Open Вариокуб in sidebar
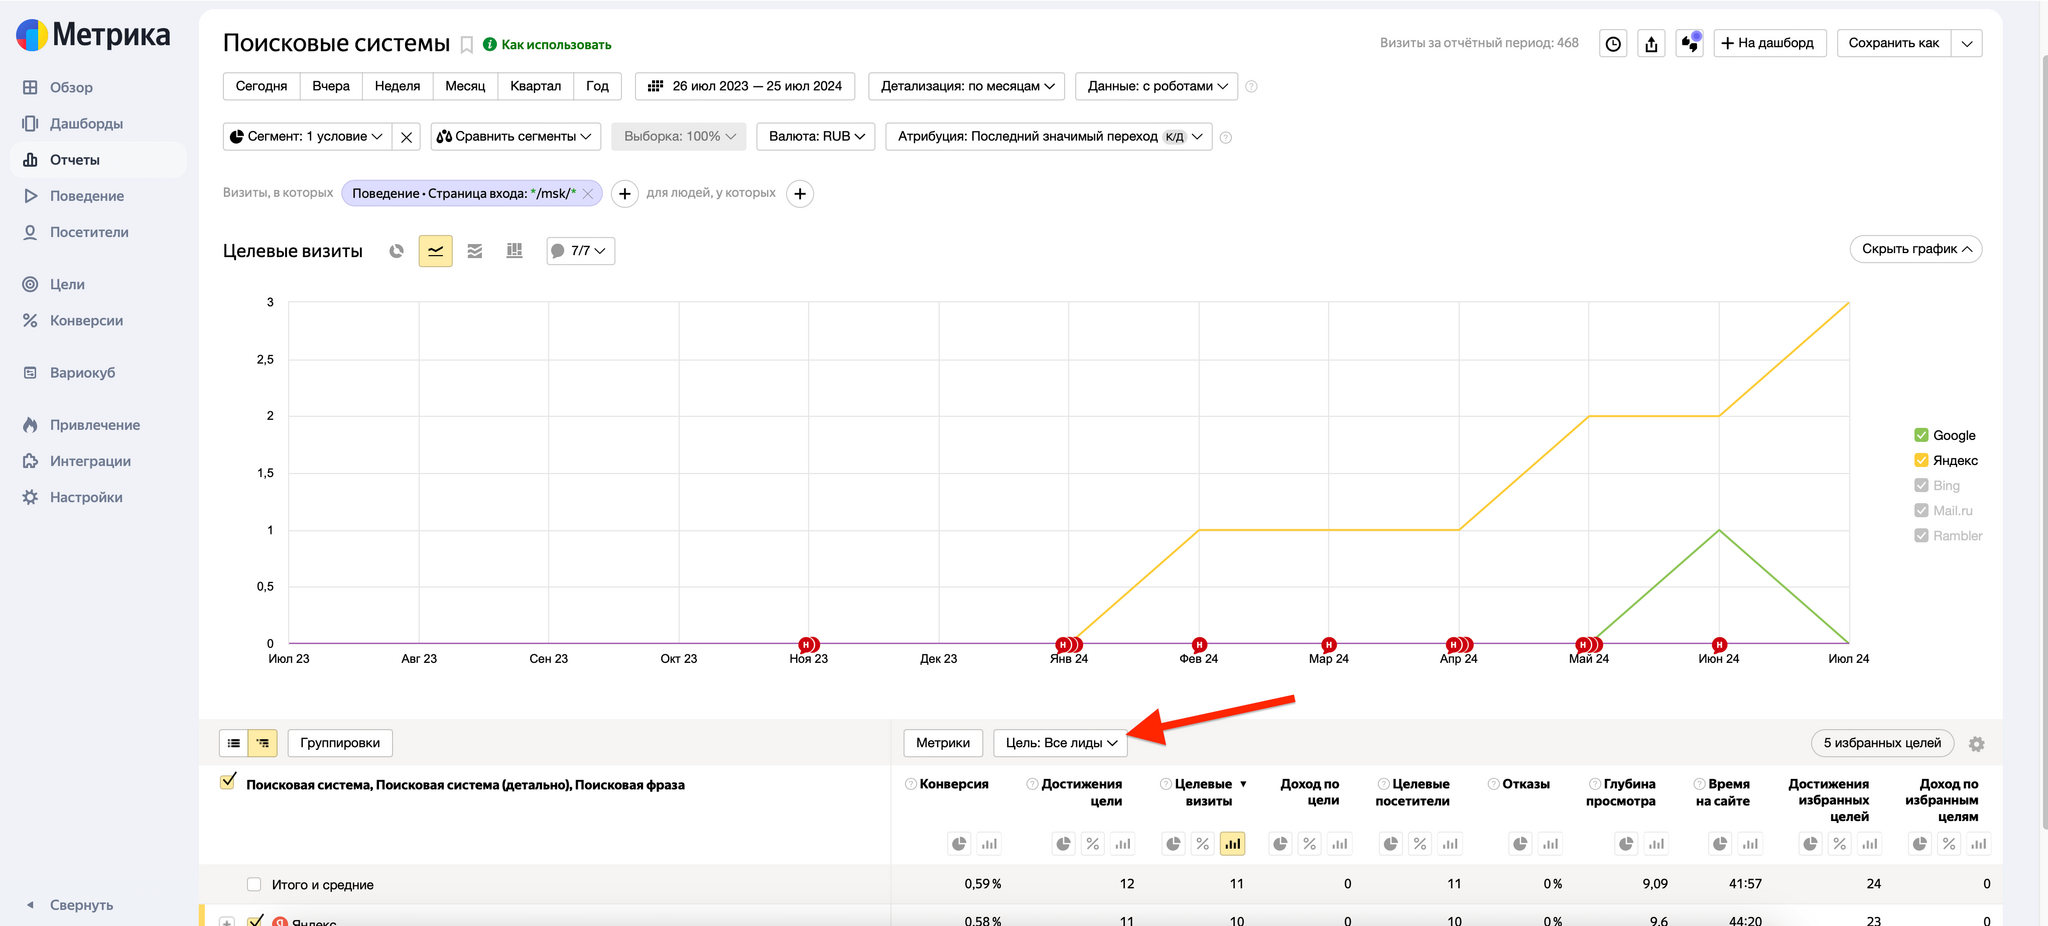The image size is (2048, 926). click(x=82, y=373)
